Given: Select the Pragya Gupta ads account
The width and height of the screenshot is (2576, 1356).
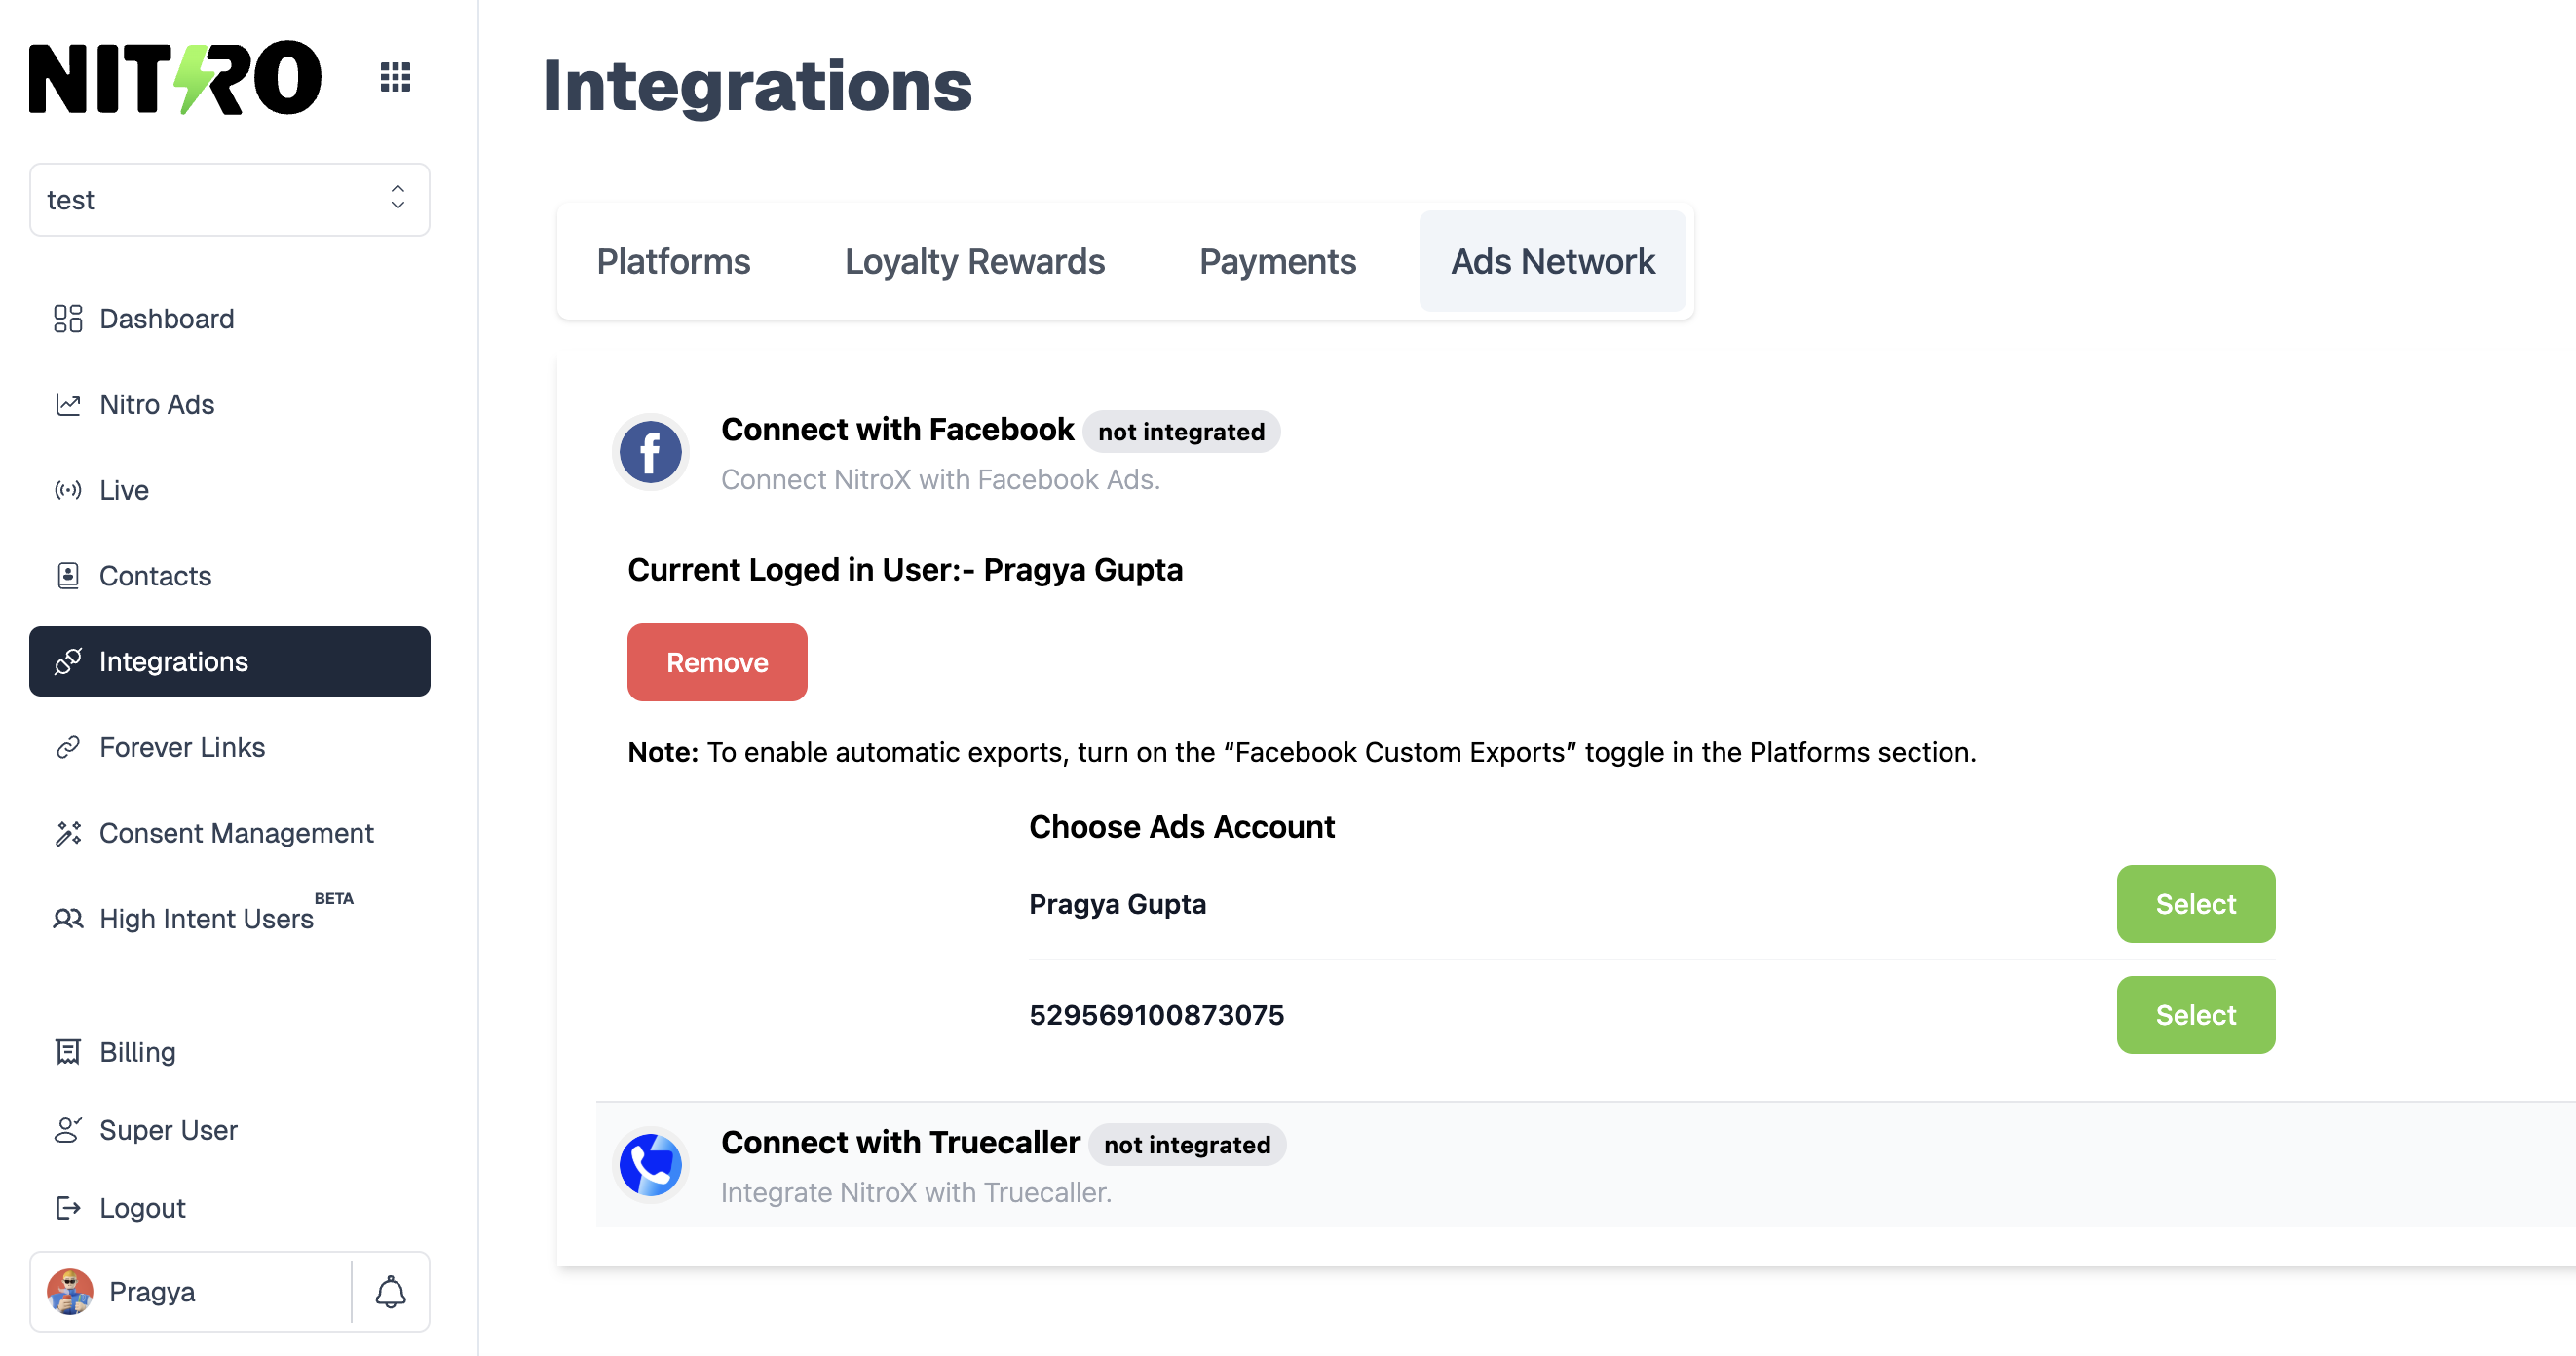Looking at the screenshot, I should (2195, 904).
